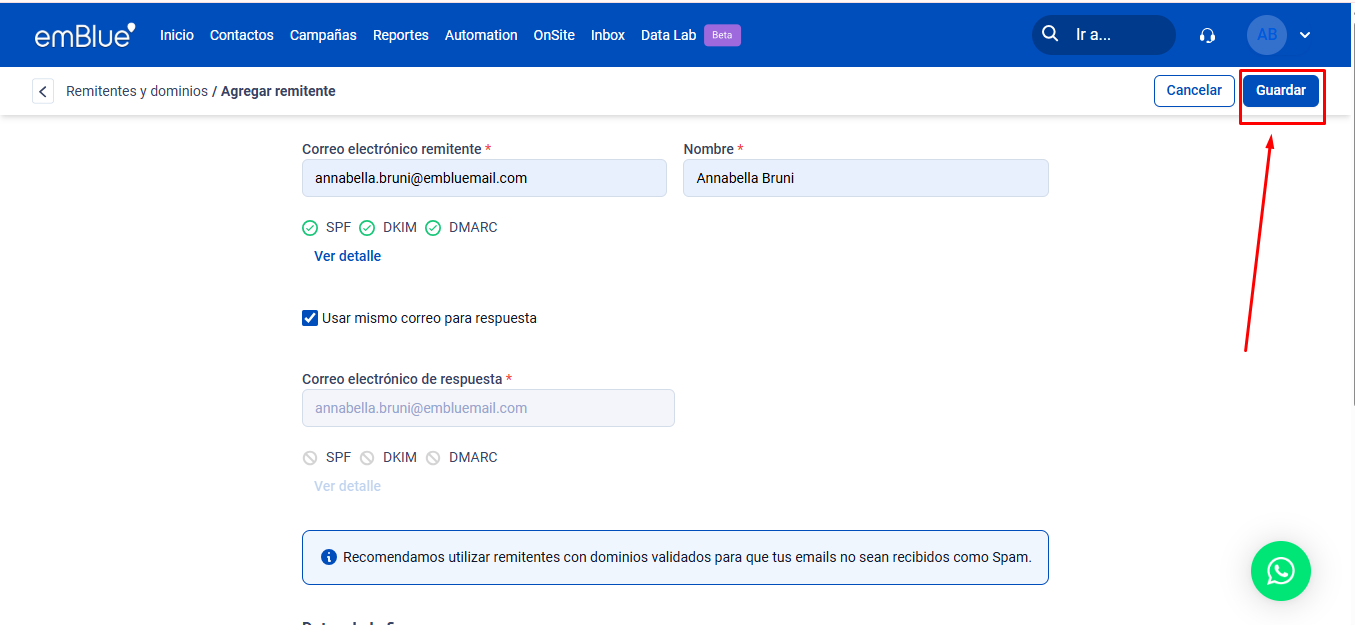Click the Nombre input field
This screenshot has width=1355, height=625.
[865, 178]
